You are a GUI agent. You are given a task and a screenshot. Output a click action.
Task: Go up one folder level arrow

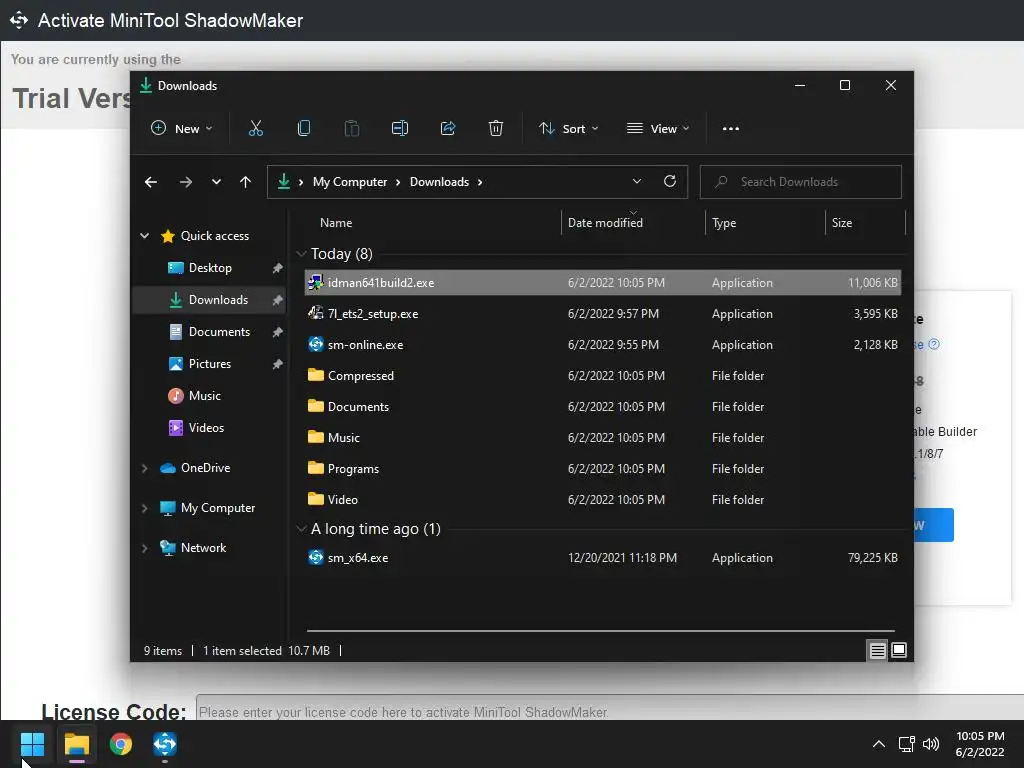point(246,182)
